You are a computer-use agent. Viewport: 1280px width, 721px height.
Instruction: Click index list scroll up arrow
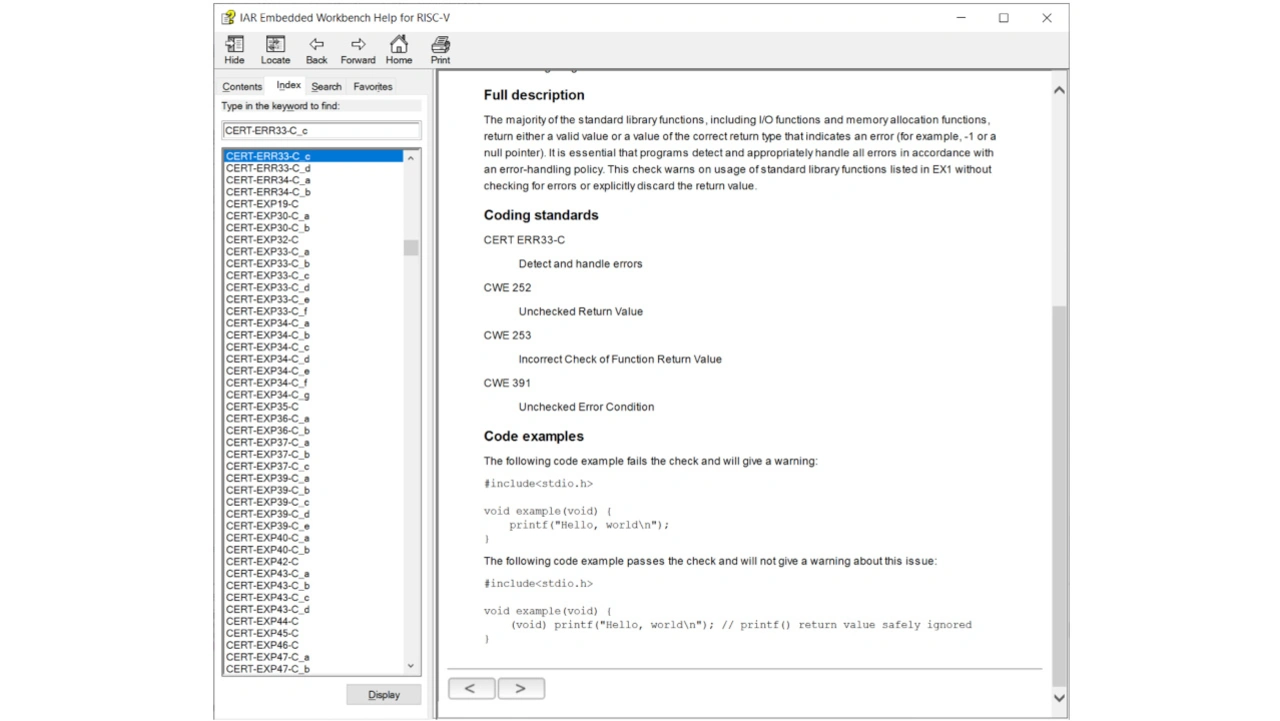(x=411, y=158)
